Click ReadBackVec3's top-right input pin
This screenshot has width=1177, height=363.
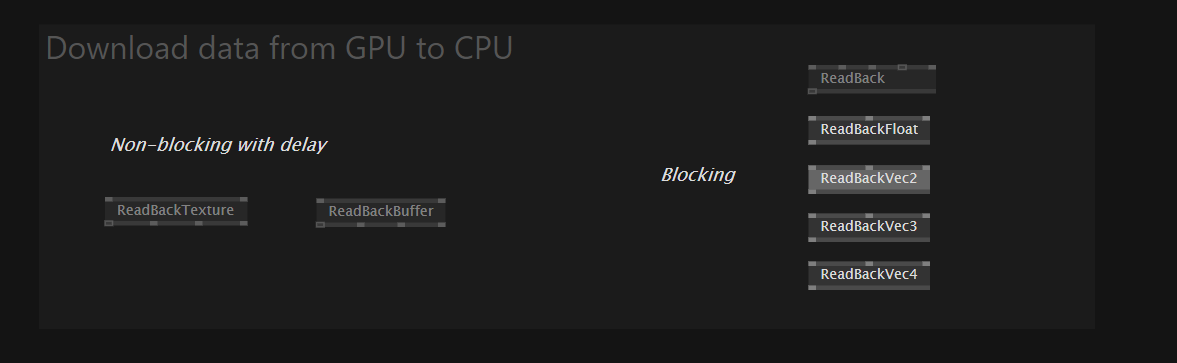tap(926, 215)
